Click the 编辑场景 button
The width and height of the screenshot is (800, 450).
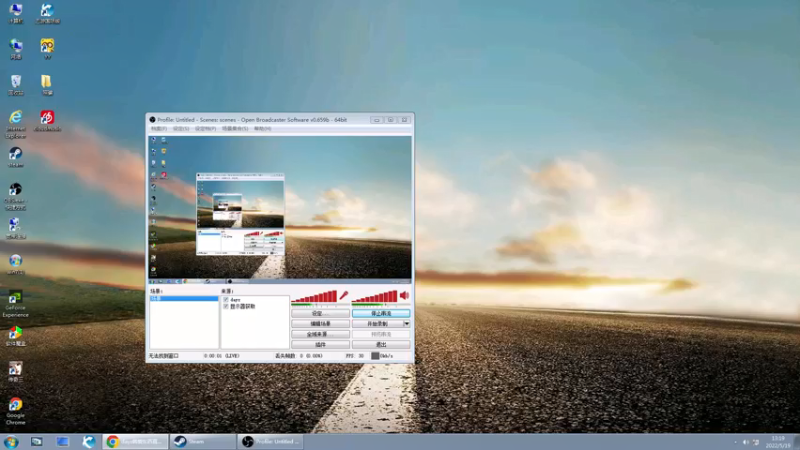tap(320, 323)
